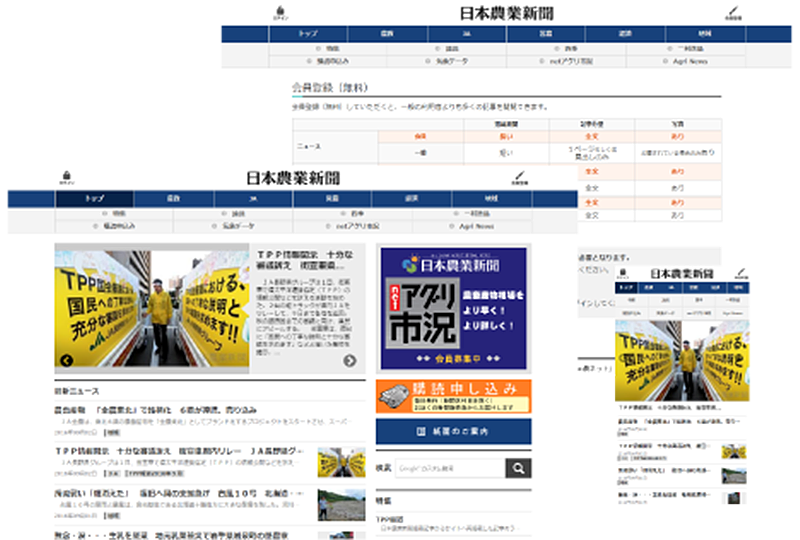
Task: Click the blue 紙面のご案内 button
Action: pos(454,431)
